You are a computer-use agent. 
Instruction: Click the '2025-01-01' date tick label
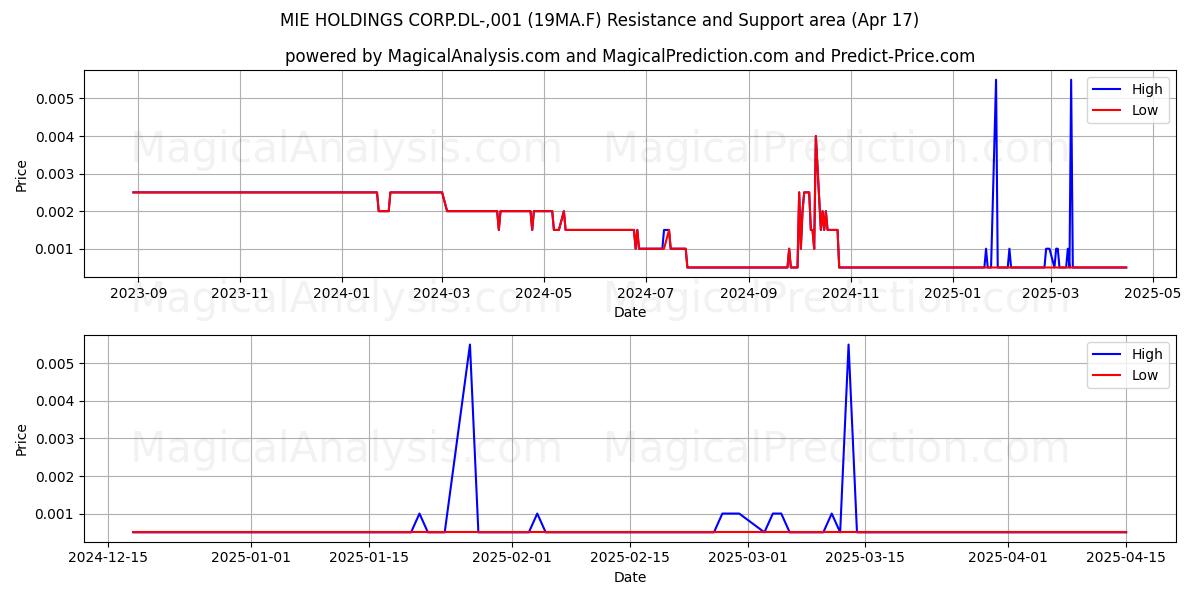coord(251,559)
